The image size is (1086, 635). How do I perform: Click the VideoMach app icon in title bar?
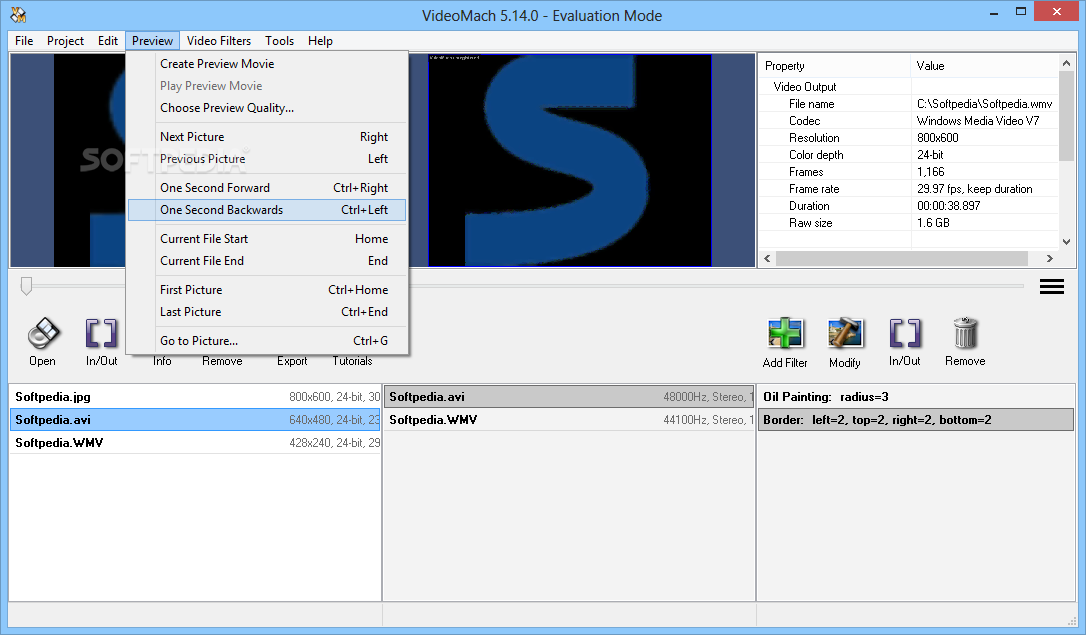click(x=18, y=15)
